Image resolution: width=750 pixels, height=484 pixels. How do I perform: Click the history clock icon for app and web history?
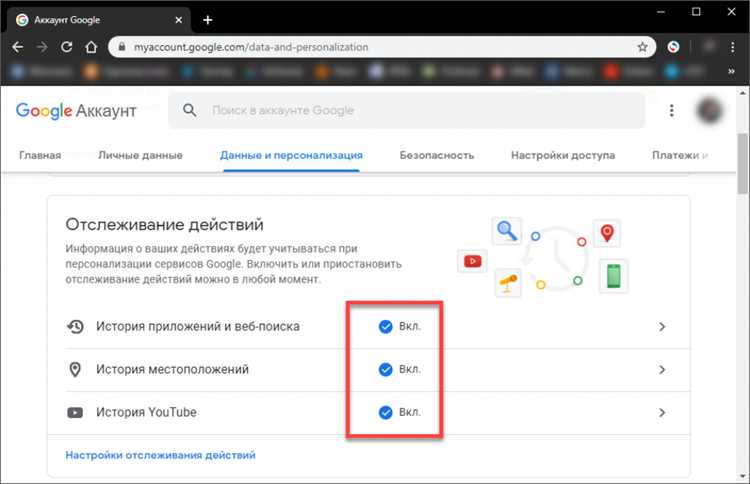click(x=75, y=327)
